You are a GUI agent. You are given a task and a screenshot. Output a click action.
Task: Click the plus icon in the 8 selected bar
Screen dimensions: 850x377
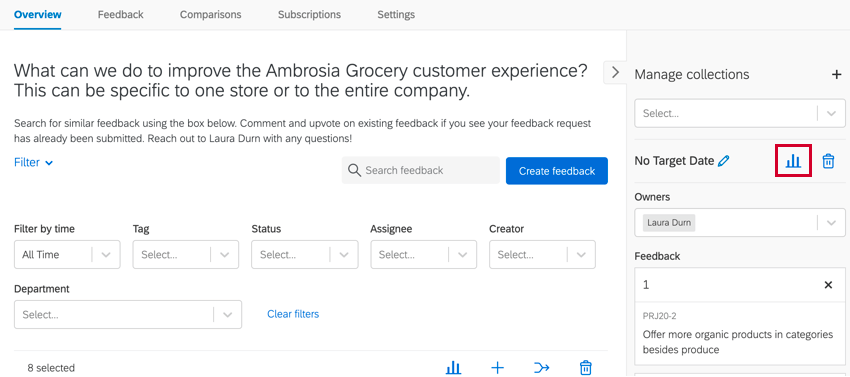point(497,368)
